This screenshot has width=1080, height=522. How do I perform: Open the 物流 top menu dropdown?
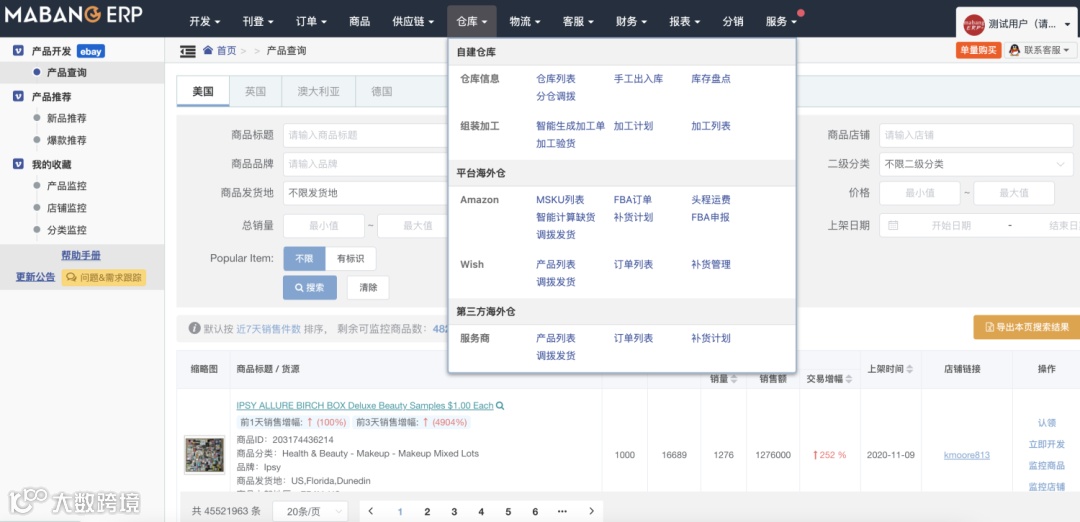(x=525, y=21)
